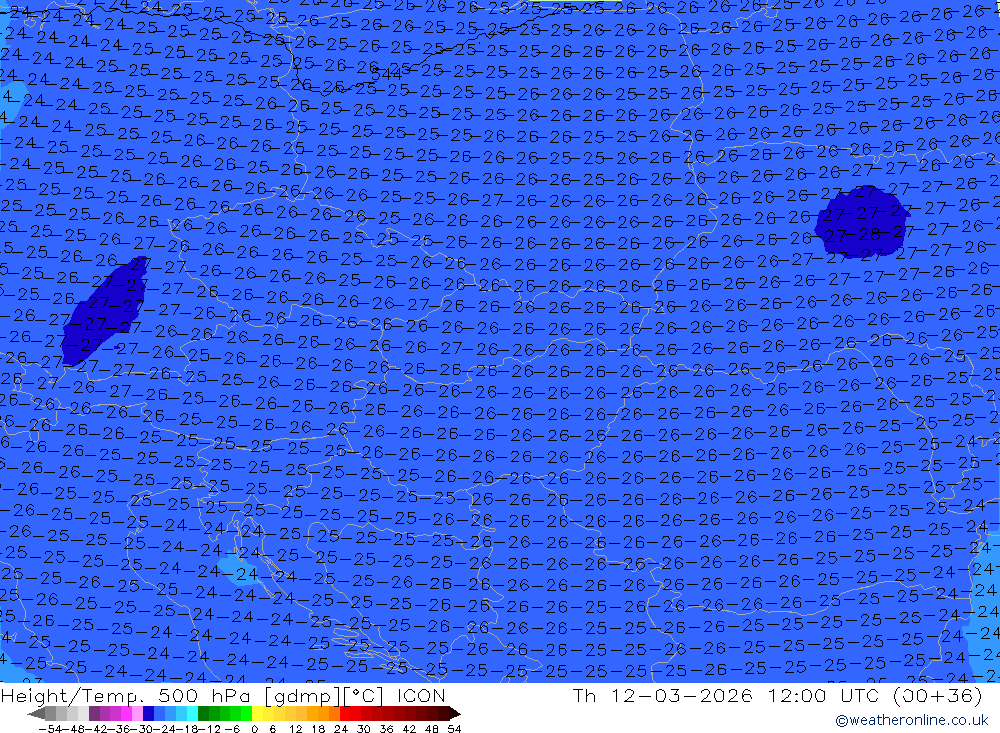
Task: Click the legend label -54
Action: pyautogui.click(x=50, y=729)
